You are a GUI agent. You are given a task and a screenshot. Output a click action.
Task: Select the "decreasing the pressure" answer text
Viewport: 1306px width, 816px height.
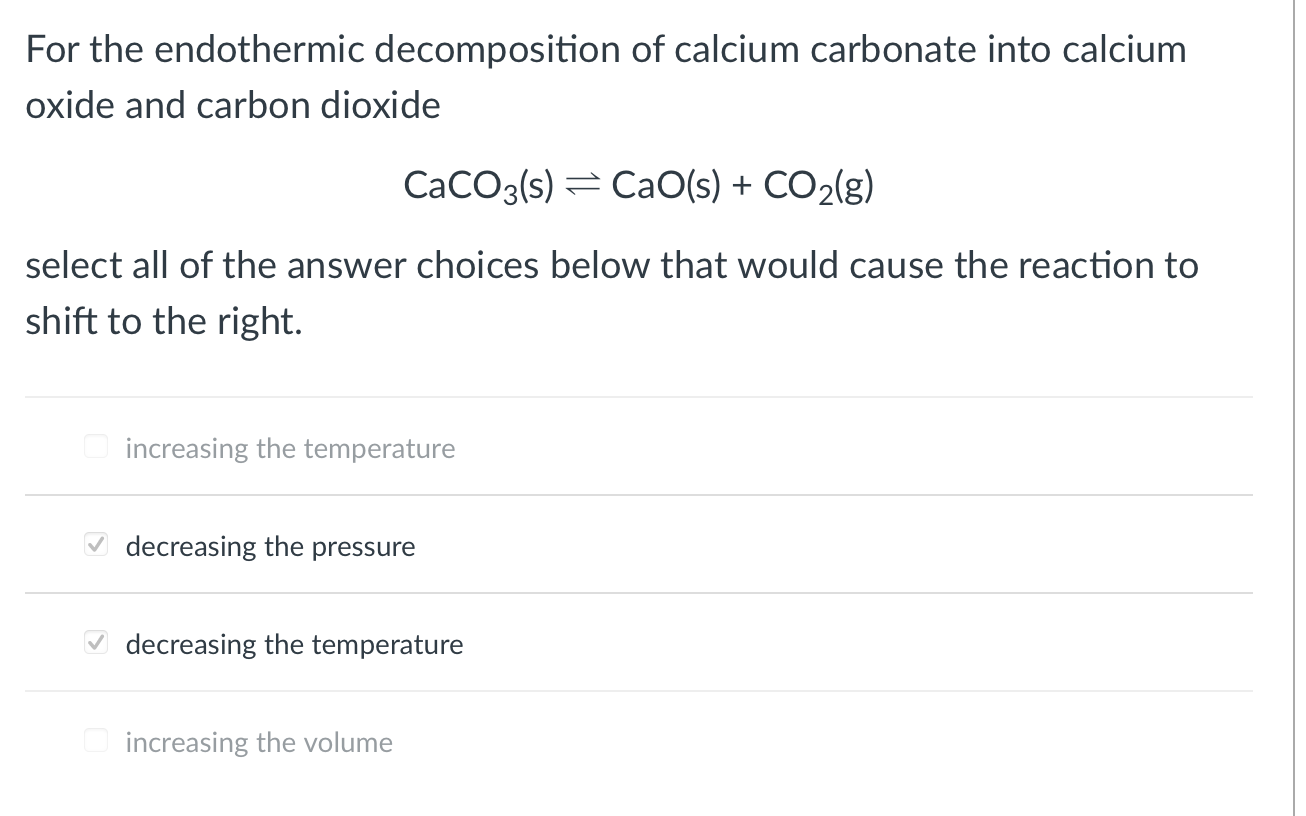(x=270, y=546)
